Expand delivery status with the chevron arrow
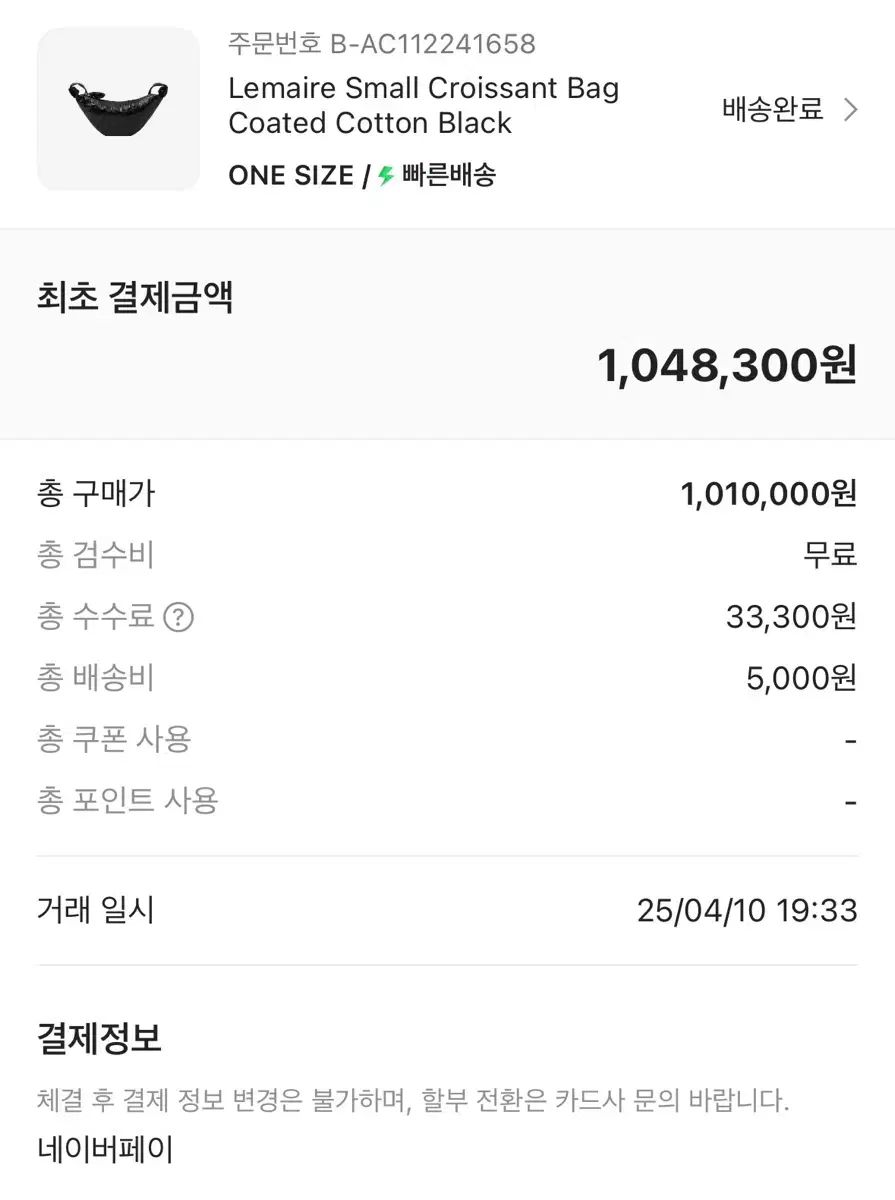The width and height of the screenshot is (895, 1200). (851, 109)
